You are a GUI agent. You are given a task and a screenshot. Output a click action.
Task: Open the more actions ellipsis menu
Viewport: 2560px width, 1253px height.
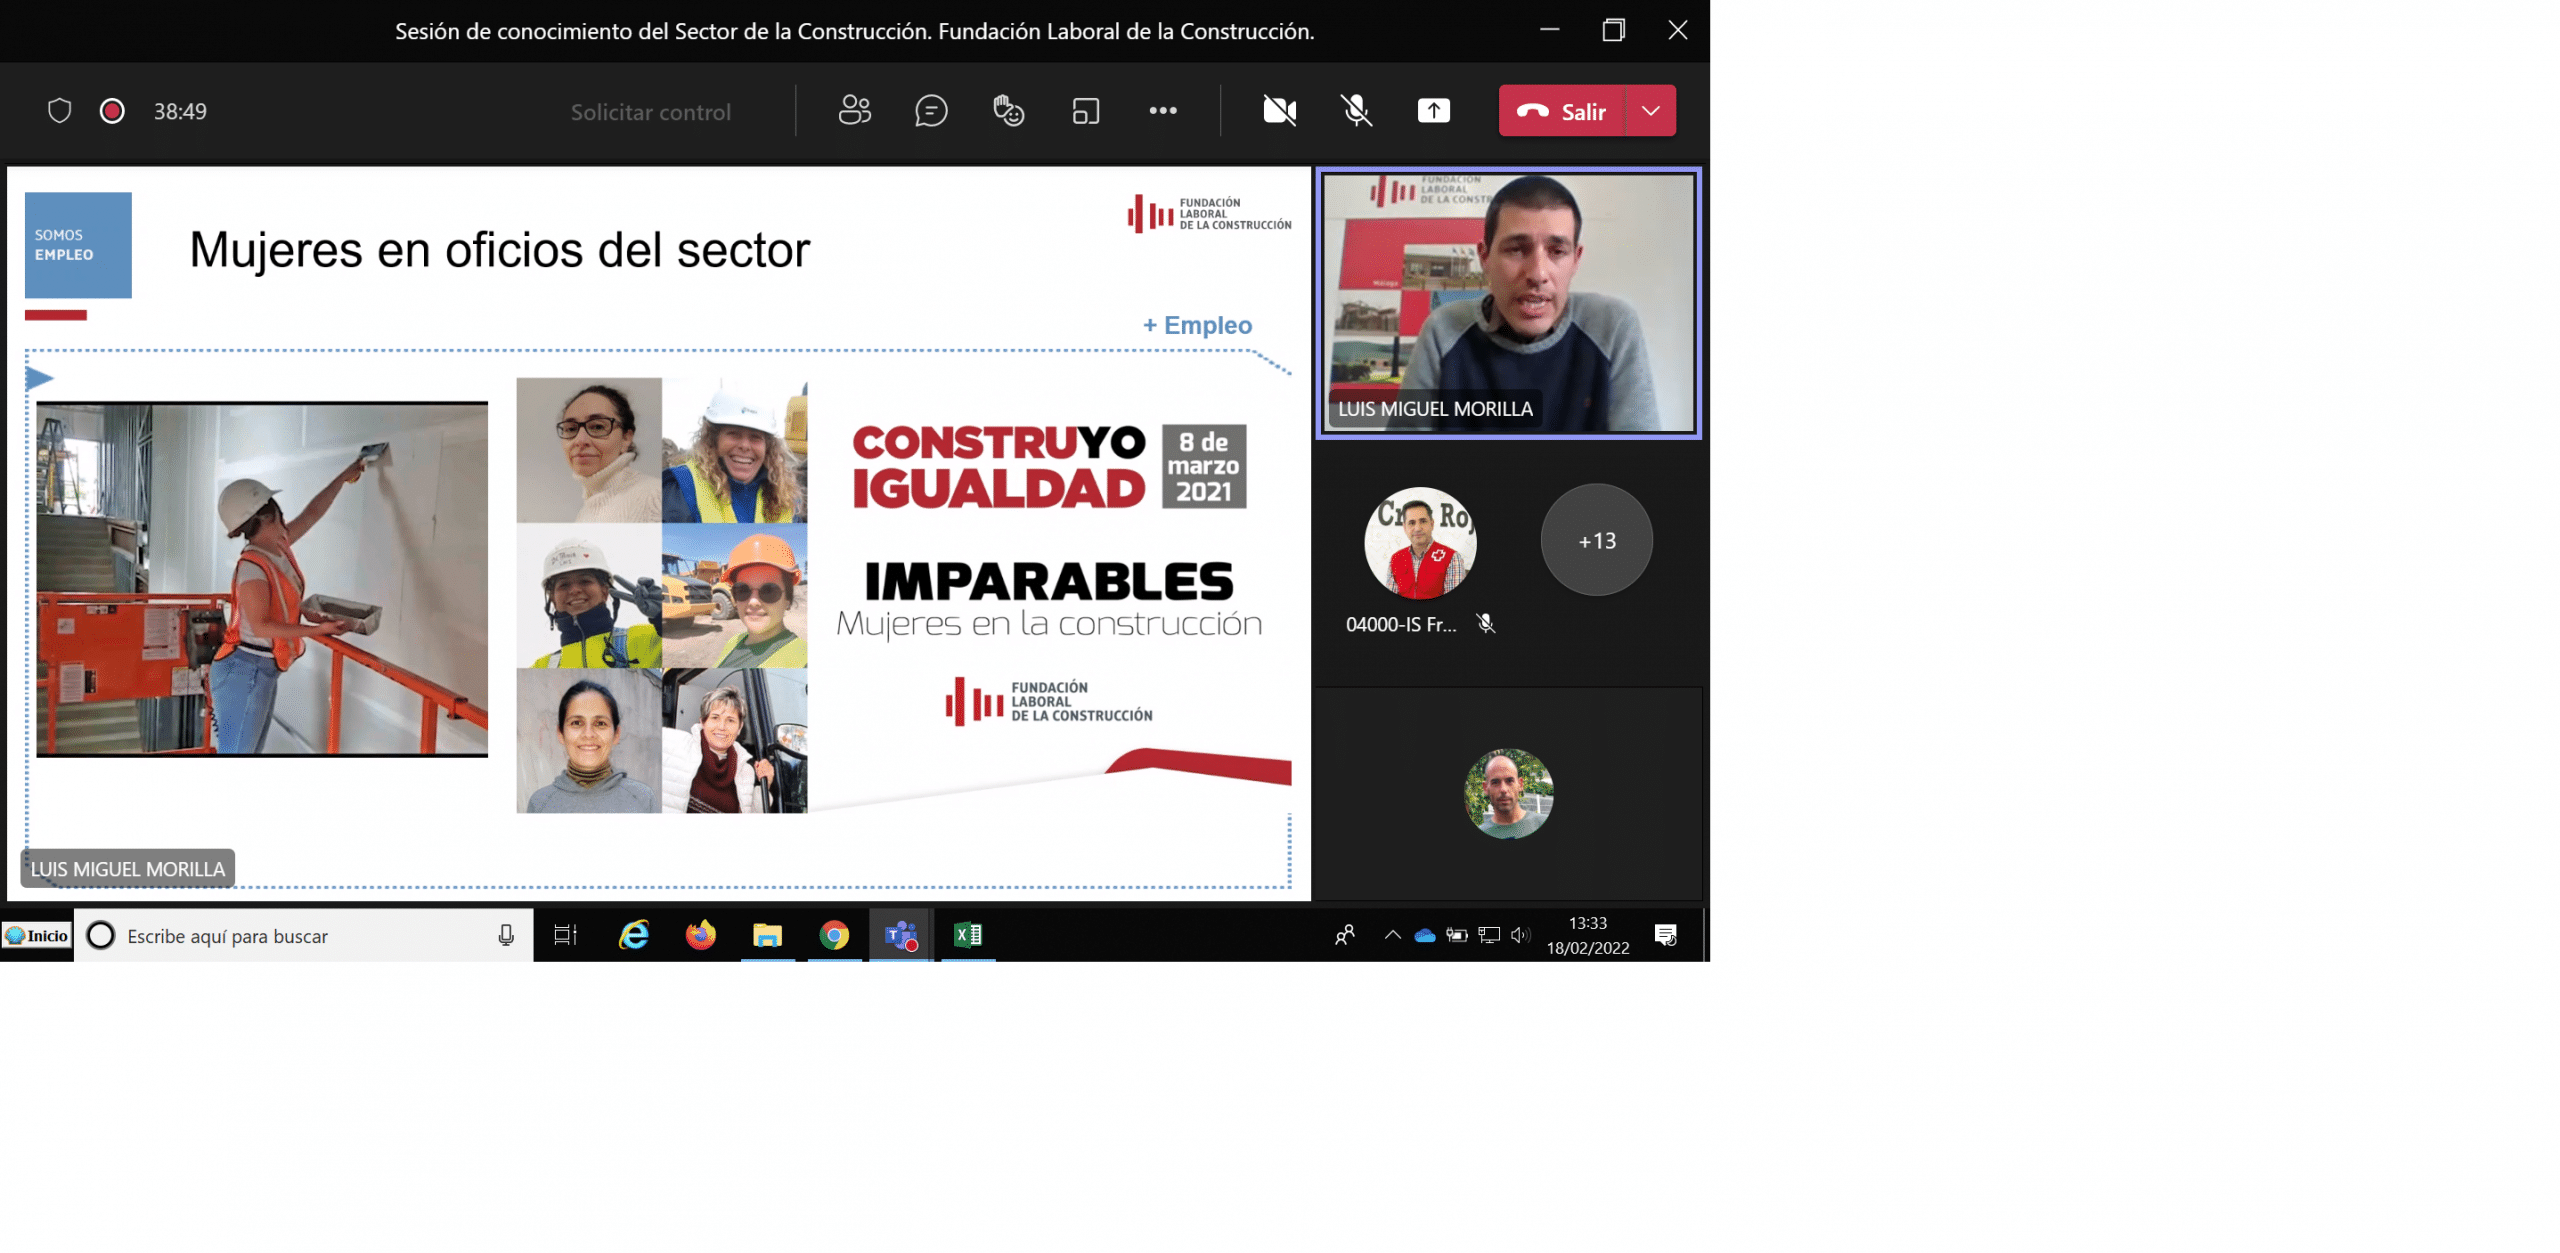pos(1162,111)
